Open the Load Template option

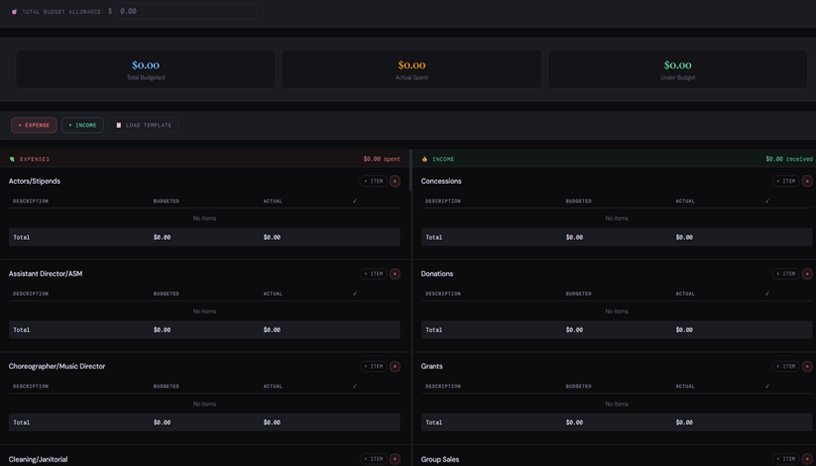(143, 125)
